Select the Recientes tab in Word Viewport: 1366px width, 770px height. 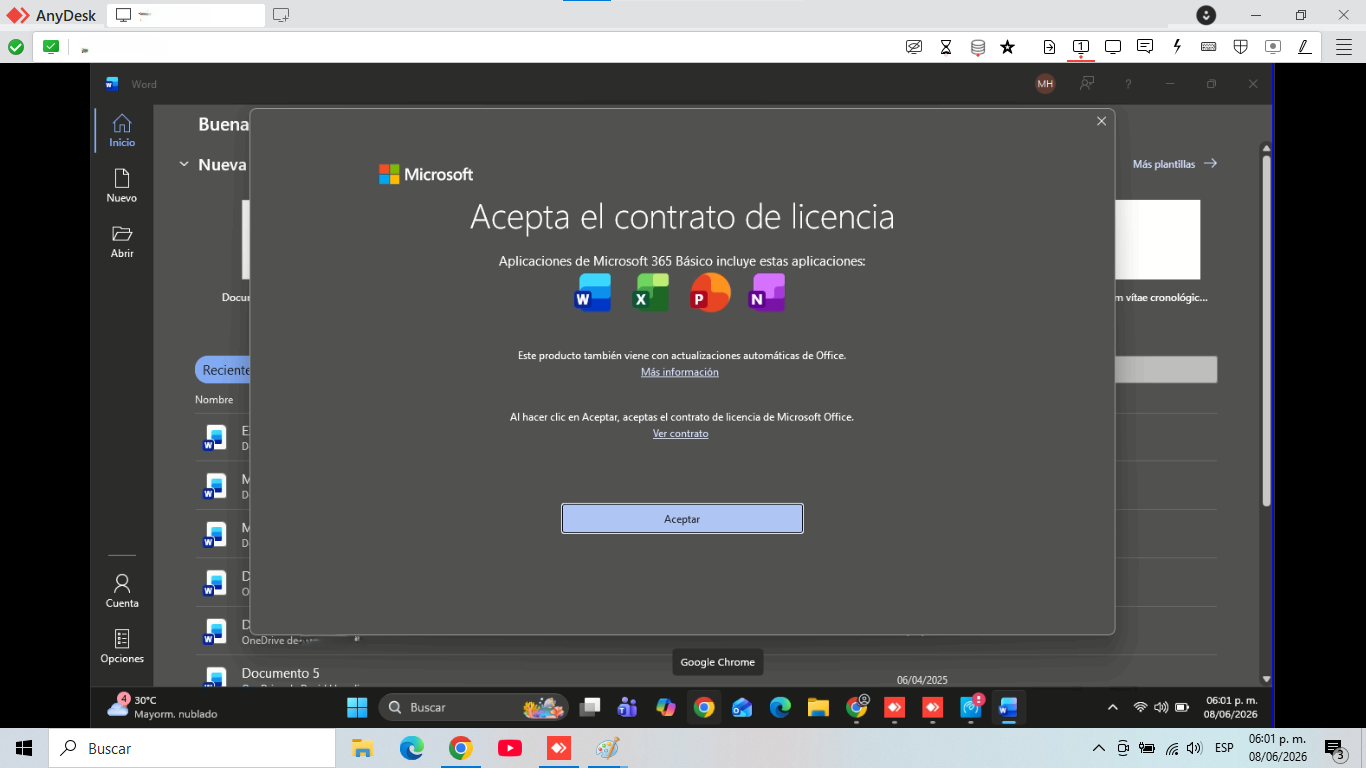[224, 370]
